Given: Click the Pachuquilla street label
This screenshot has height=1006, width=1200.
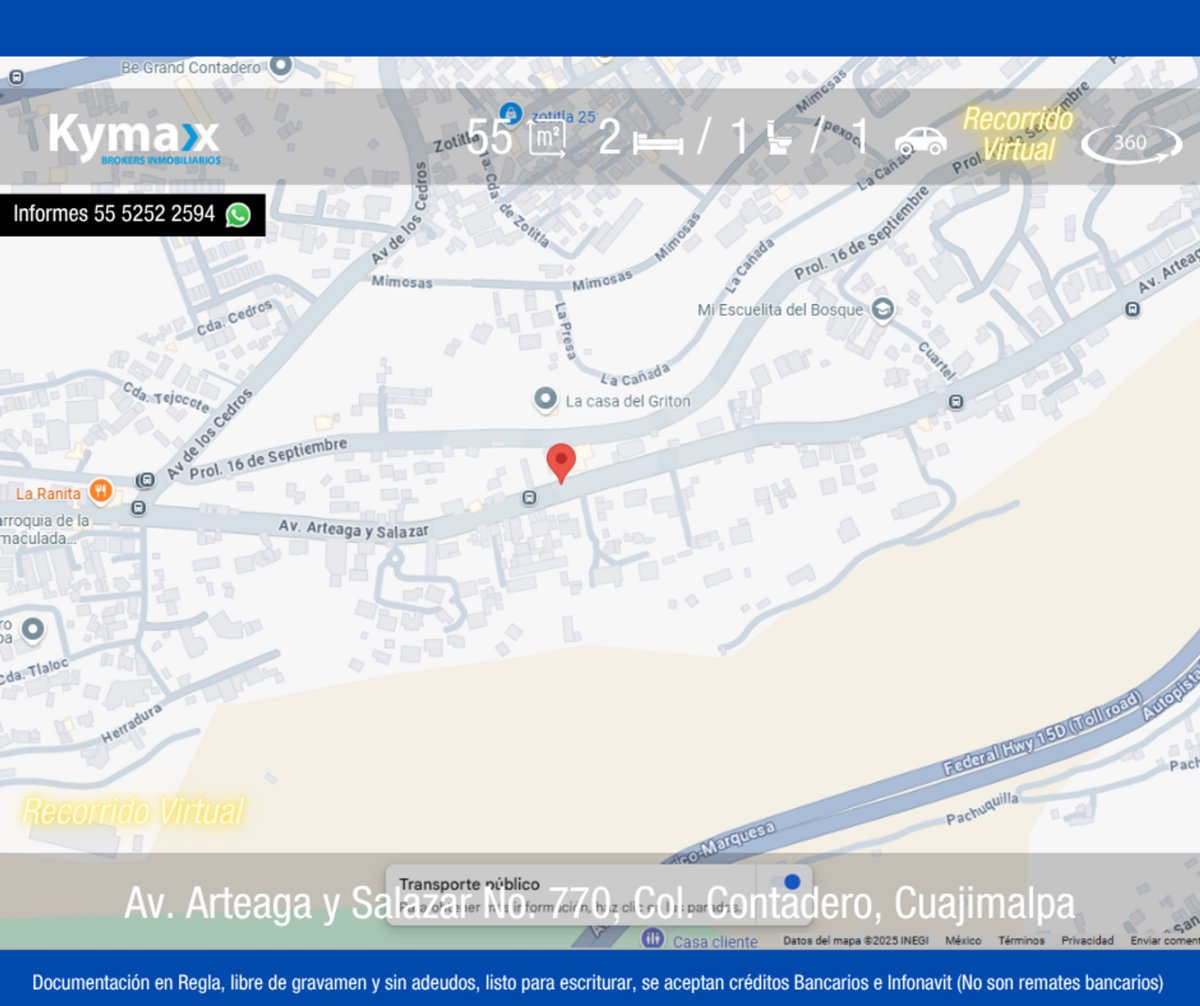Looking at the screenshot, I should point(983,808).
